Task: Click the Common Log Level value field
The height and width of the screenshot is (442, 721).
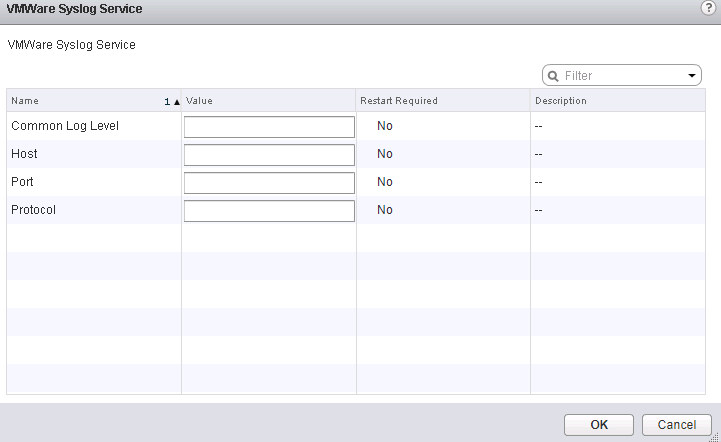Action: point(269,127)
